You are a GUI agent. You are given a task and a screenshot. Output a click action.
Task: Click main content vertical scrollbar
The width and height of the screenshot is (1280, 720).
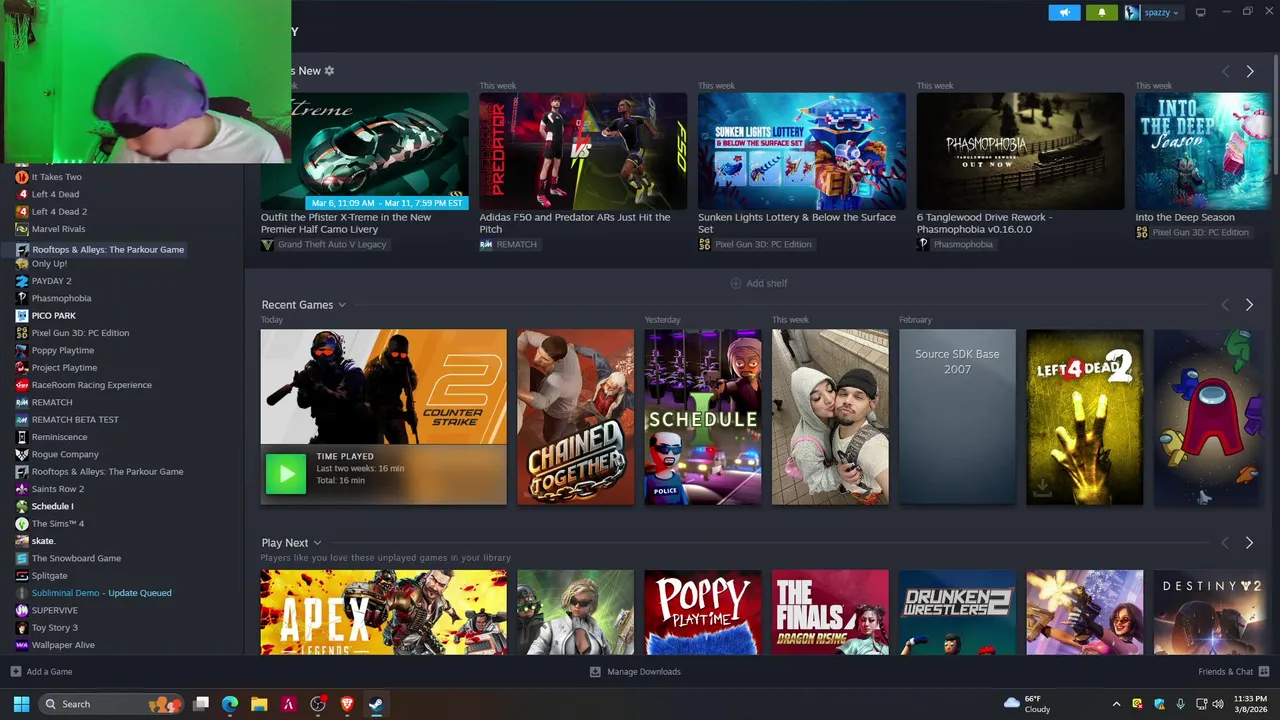(1275, 117)
